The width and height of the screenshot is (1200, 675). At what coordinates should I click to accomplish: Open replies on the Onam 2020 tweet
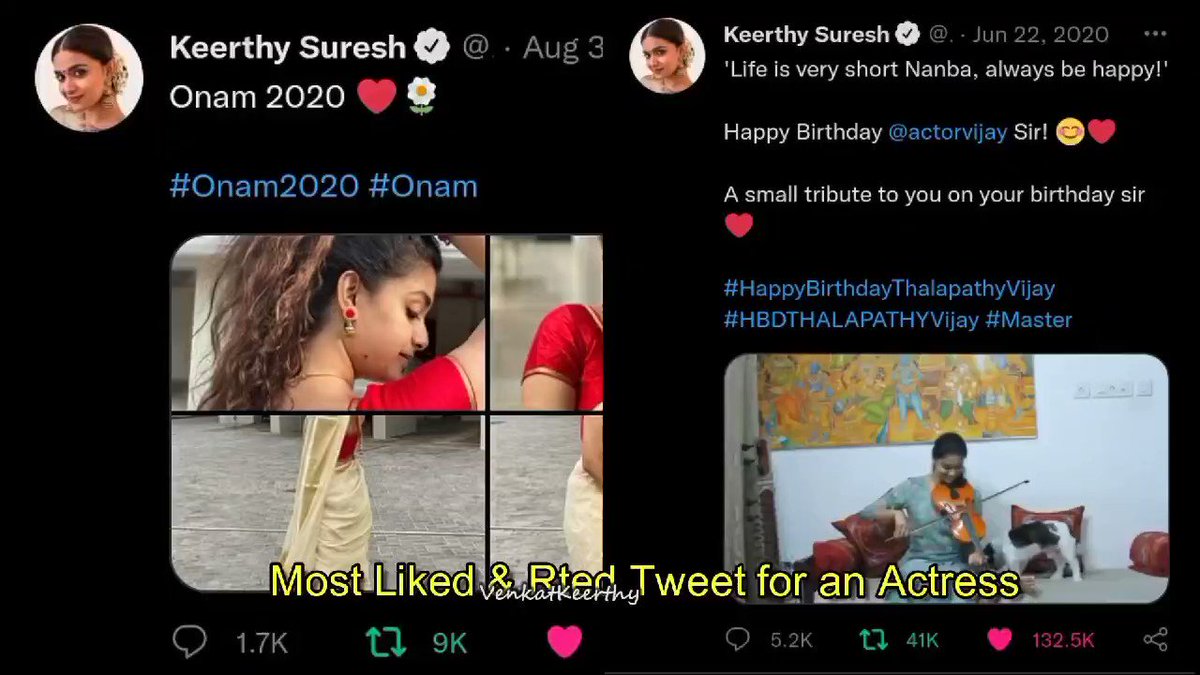coord(190,642)
